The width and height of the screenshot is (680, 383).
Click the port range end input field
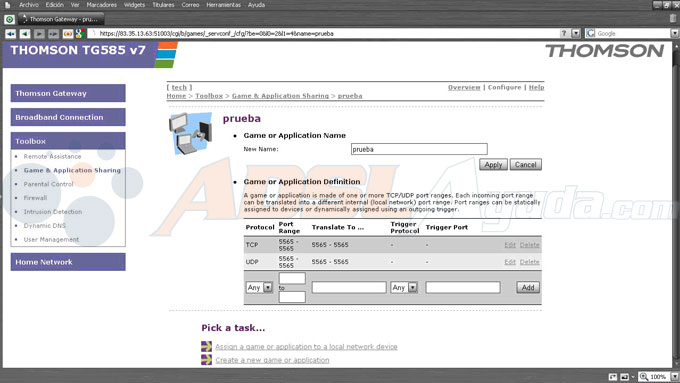[292, 297]
